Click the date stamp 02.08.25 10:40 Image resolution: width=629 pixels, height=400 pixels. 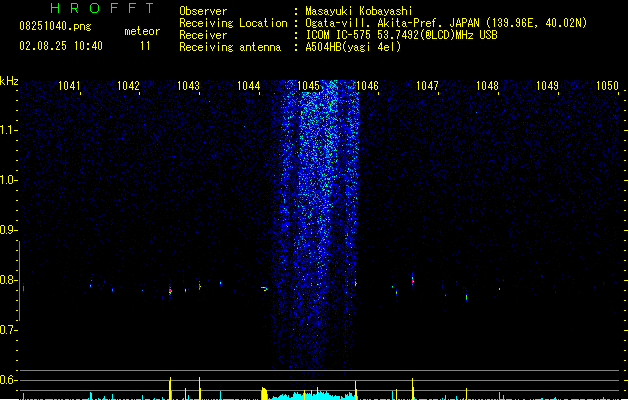61,46
